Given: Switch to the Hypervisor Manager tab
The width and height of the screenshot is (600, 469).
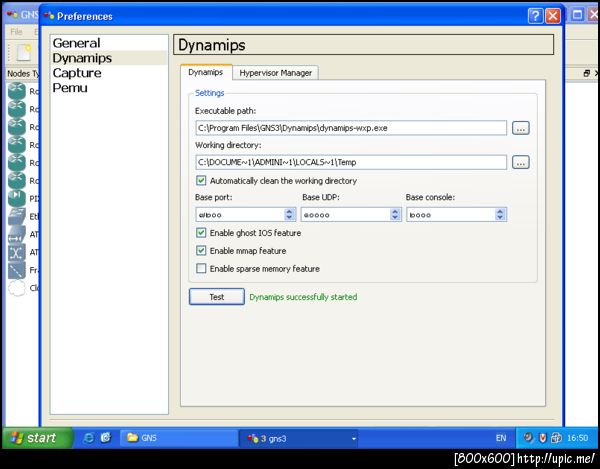Looking at the screenshot, I should 276,73.
